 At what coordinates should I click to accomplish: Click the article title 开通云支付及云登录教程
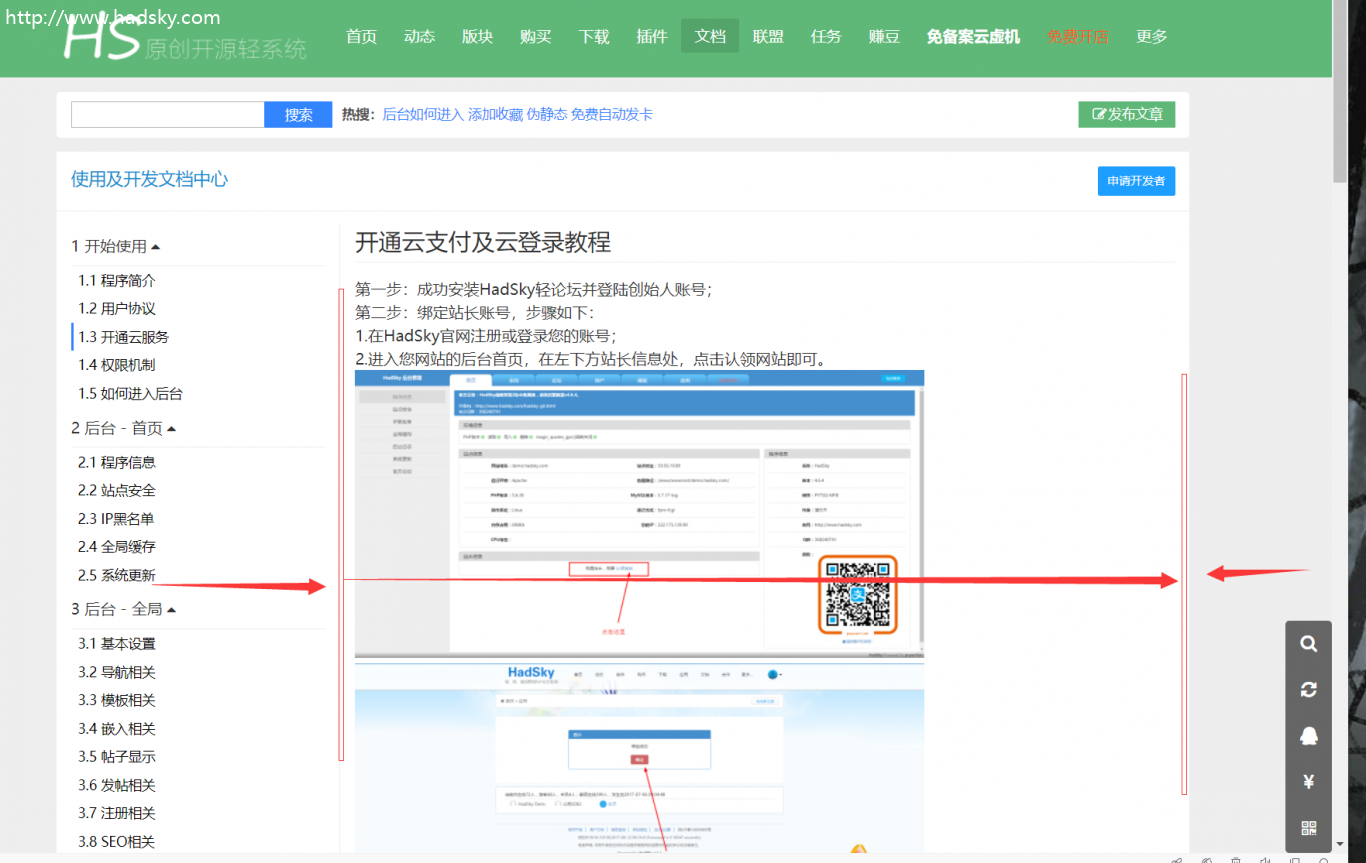tap(483, 242)
